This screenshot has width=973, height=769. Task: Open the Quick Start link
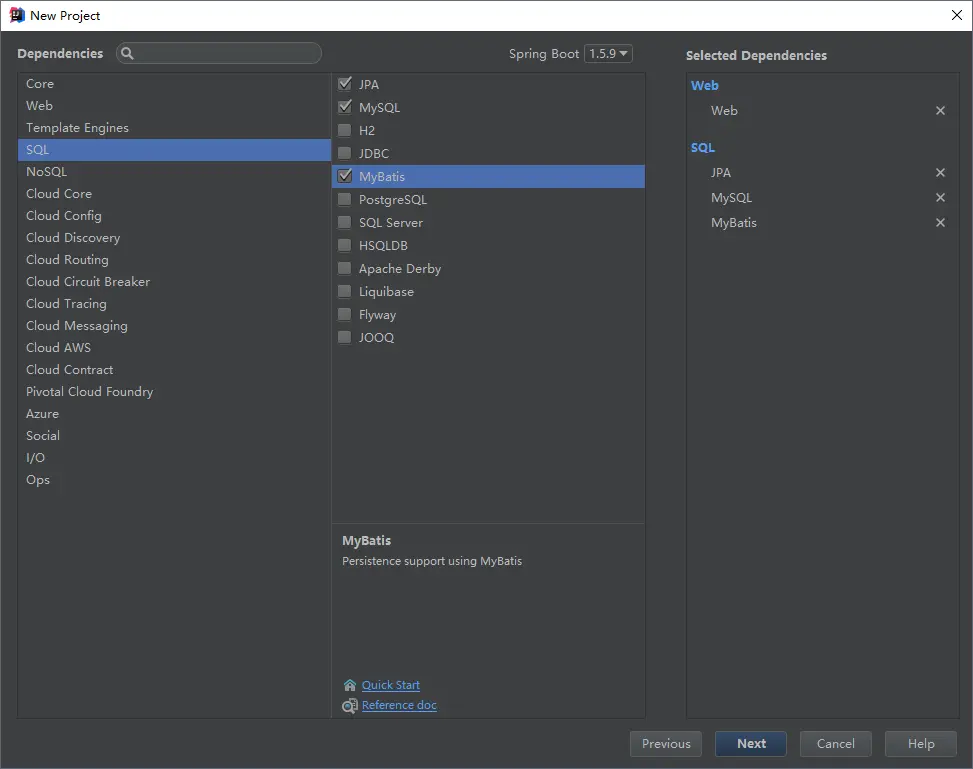pyautogui.click(x=391, y=685)
